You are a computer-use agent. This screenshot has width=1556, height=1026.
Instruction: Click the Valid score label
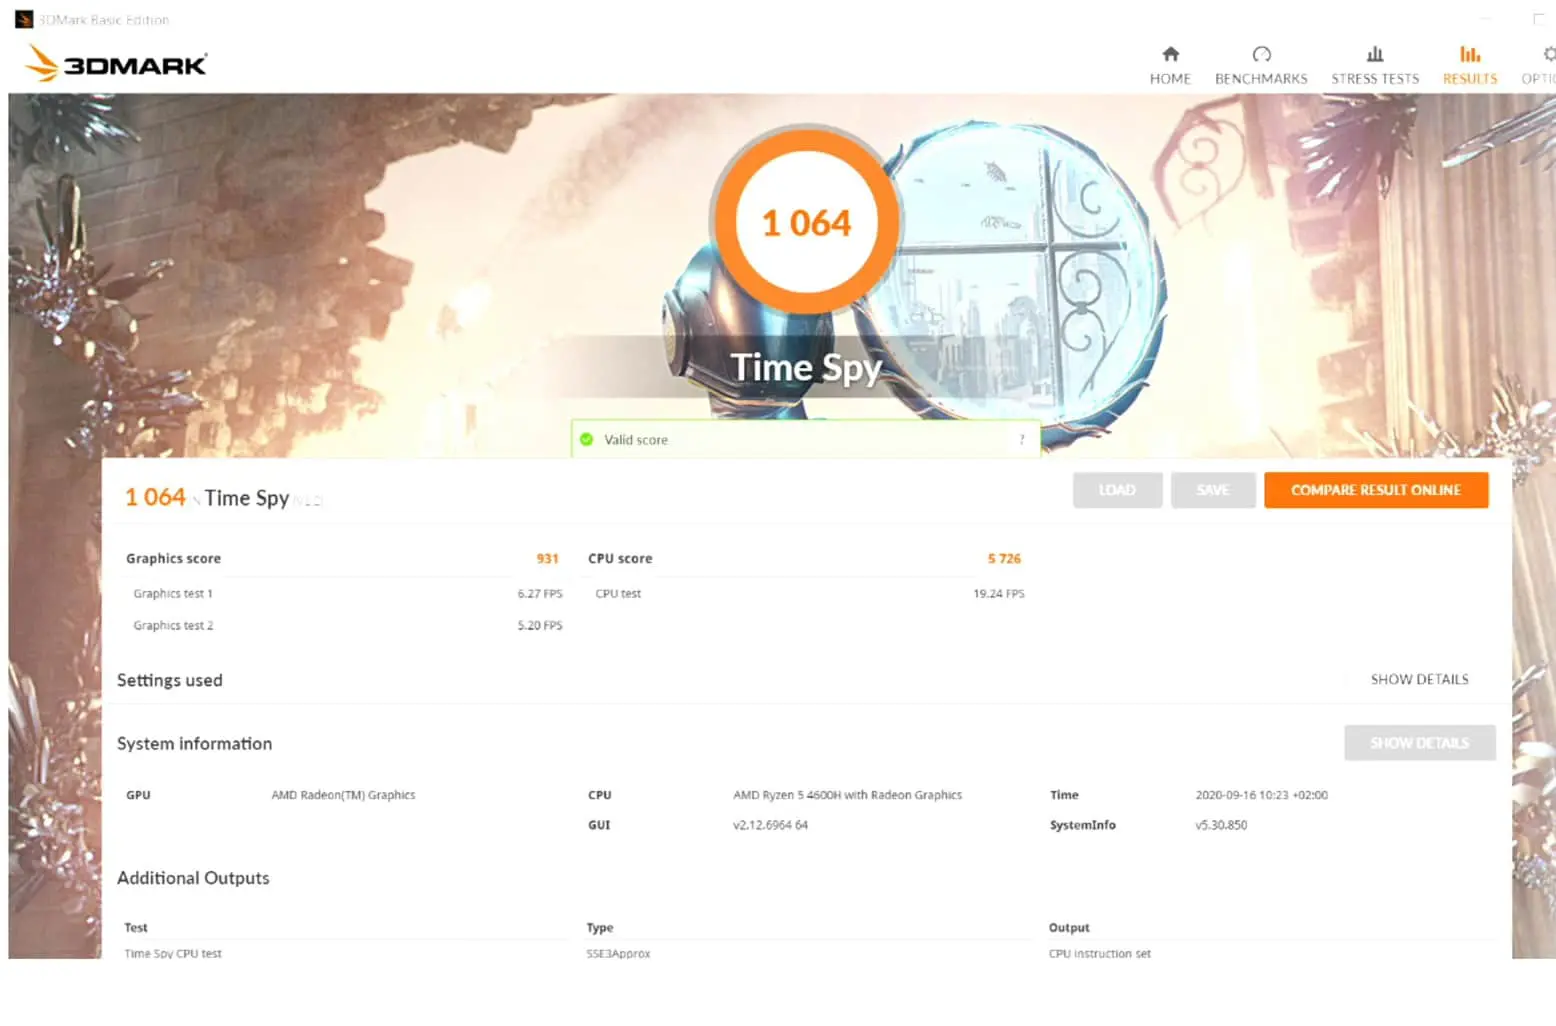[636, 440]
